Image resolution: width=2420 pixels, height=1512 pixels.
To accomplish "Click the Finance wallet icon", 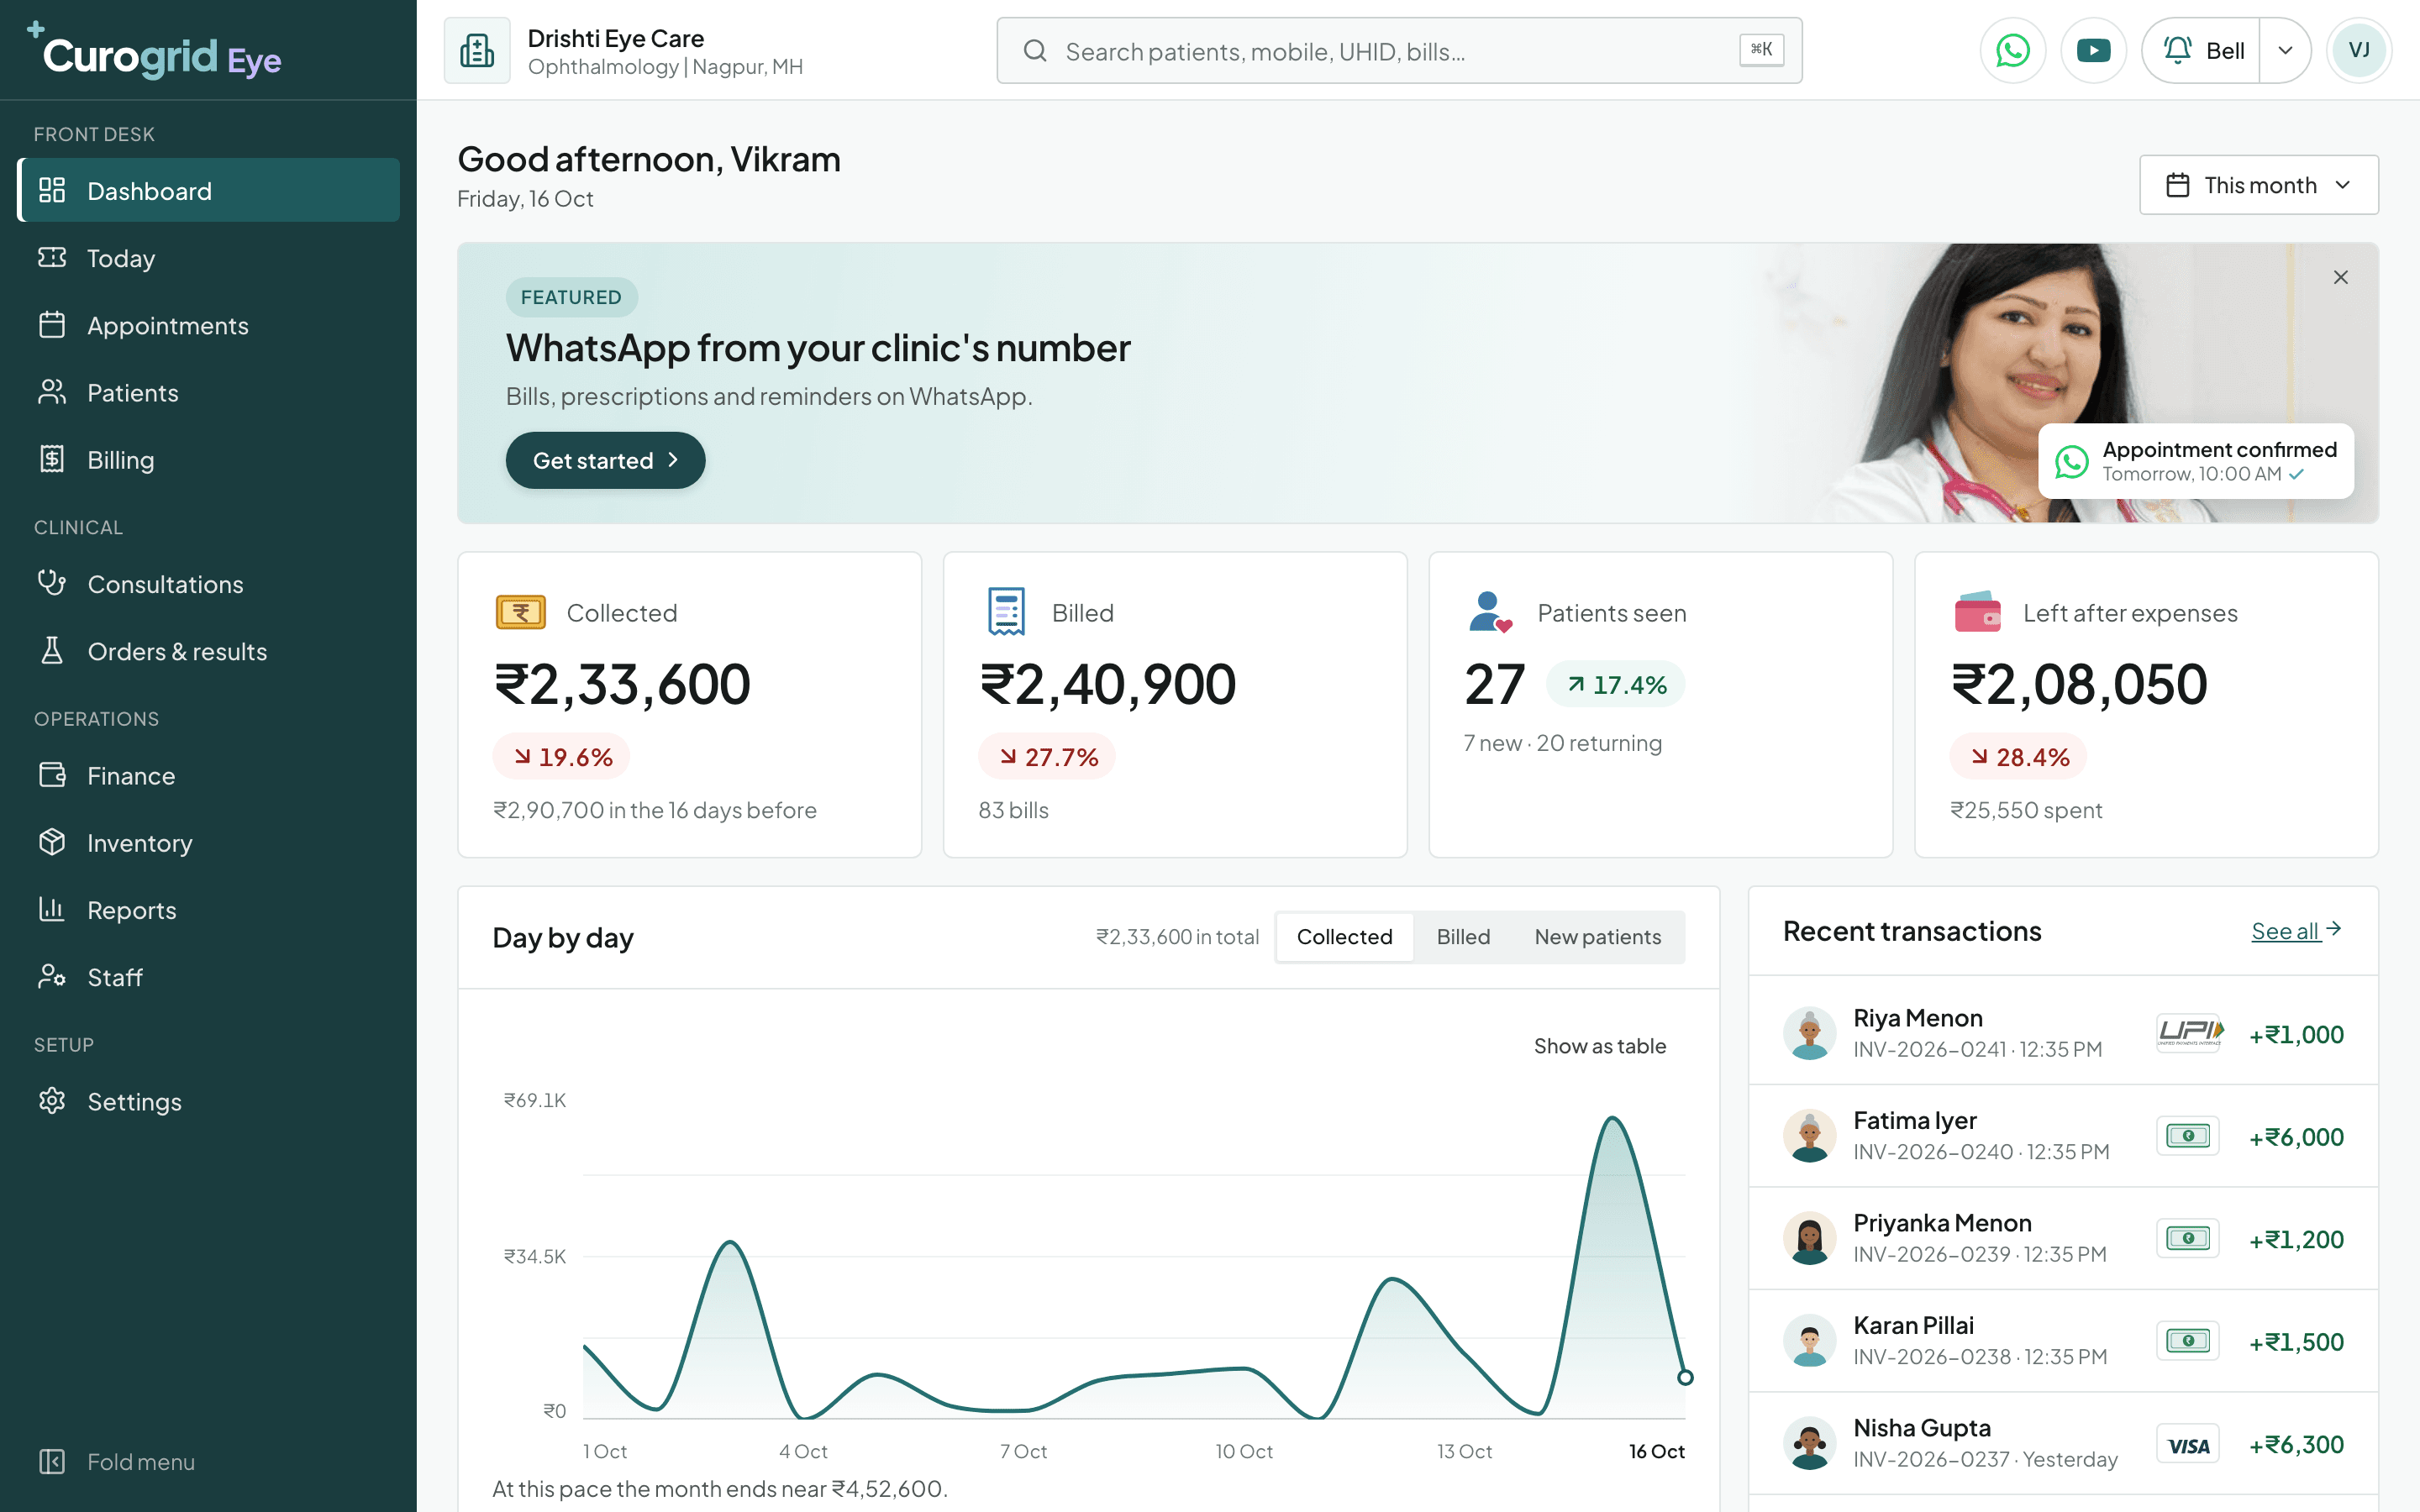I will (x=52, y=775).
